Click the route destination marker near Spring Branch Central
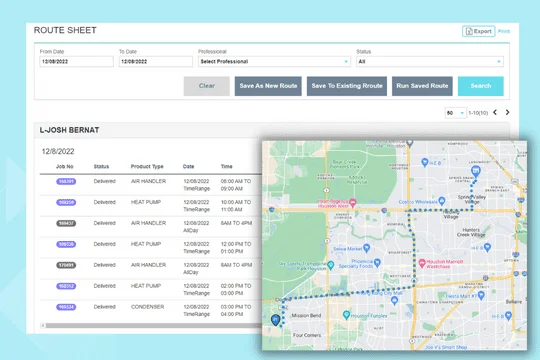The image size is (540, 360). tap(476, 171)
